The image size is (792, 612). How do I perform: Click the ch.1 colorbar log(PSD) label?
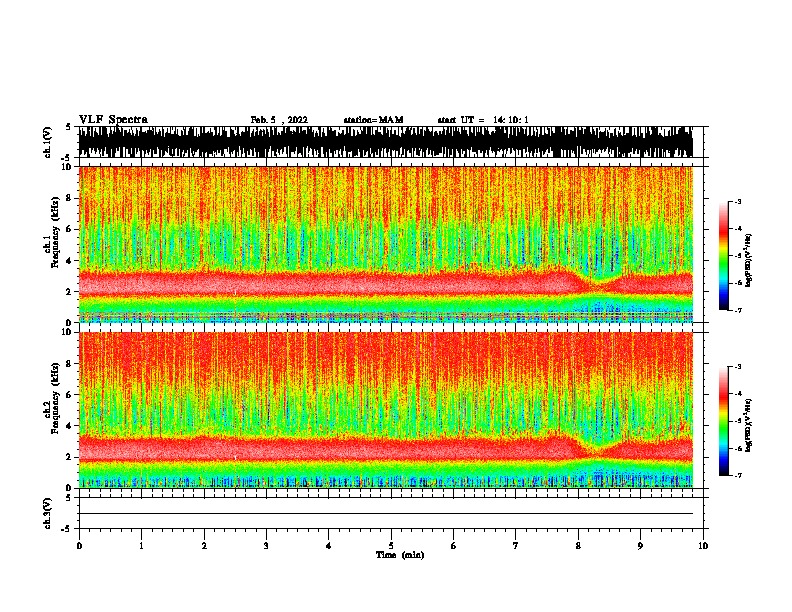[749, 261]
